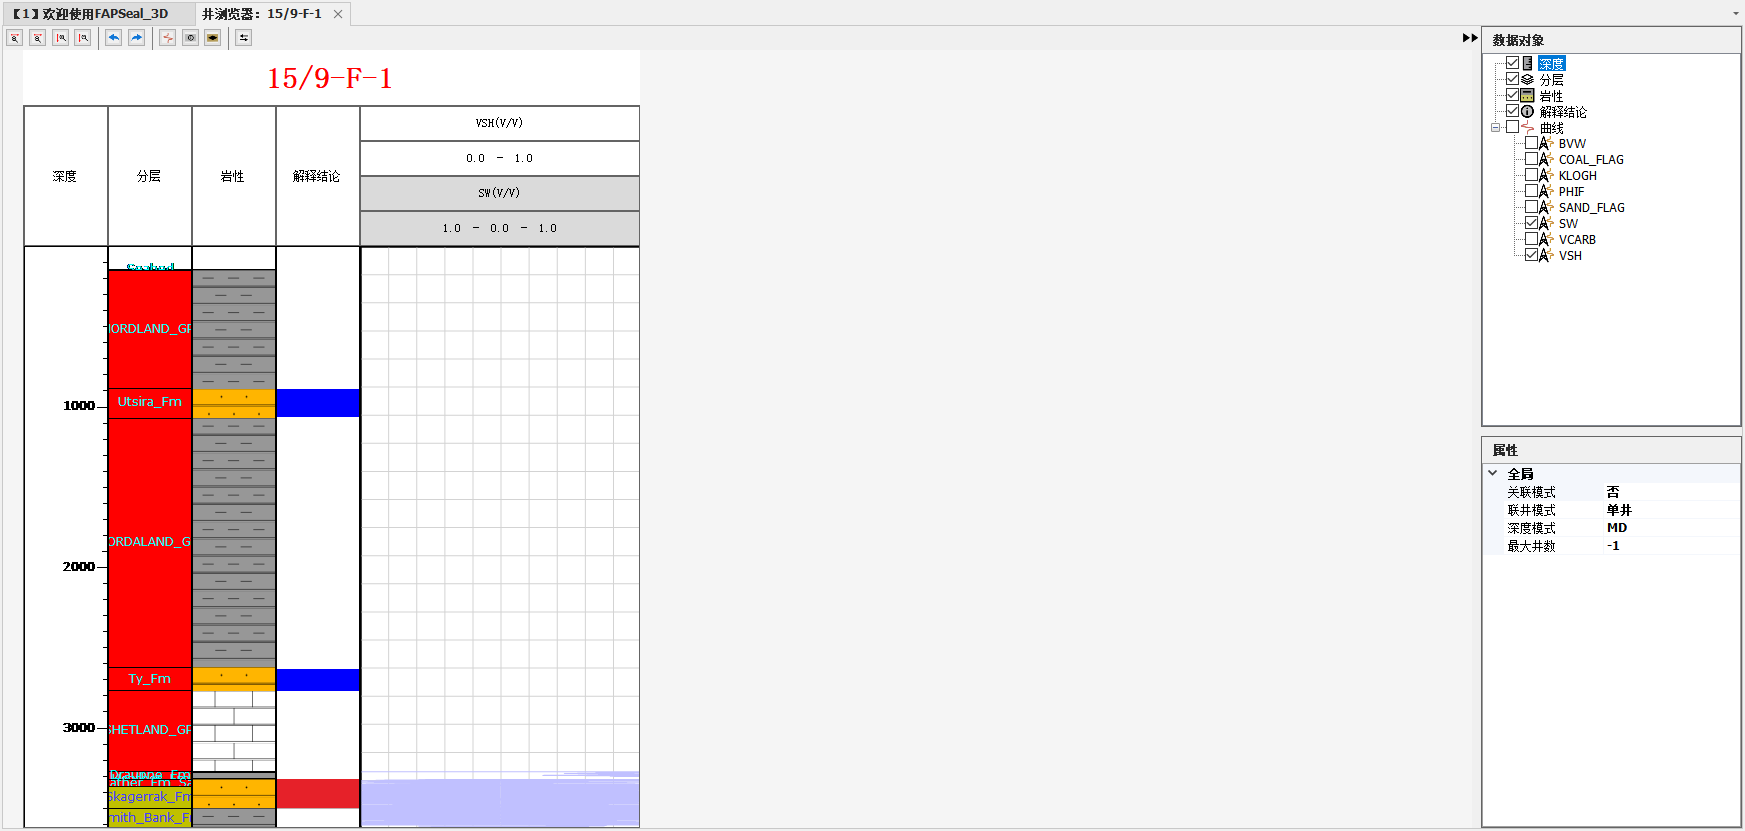The height and width of the screenshot is (831, 1745).
Task: Click the 深度模式 MD property value
Action: (x=1617, y=528)
